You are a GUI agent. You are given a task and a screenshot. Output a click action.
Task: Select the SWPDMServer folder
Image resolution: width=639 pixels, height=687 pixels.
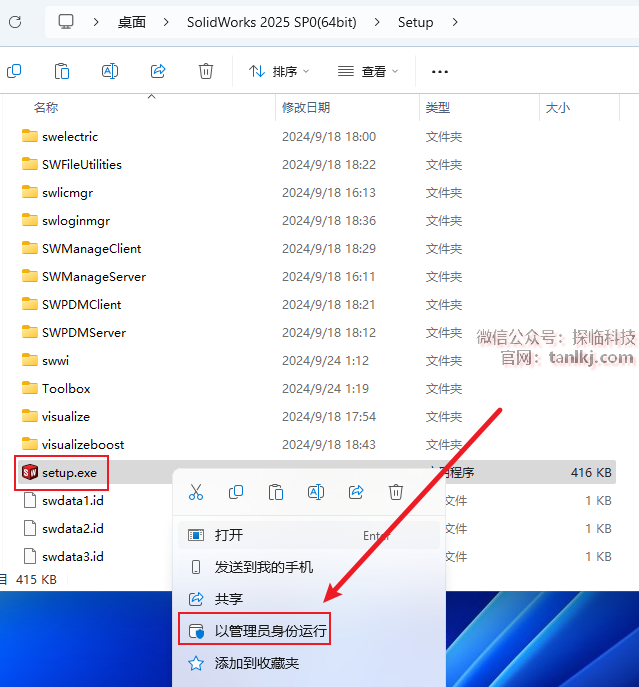(84, 333)
